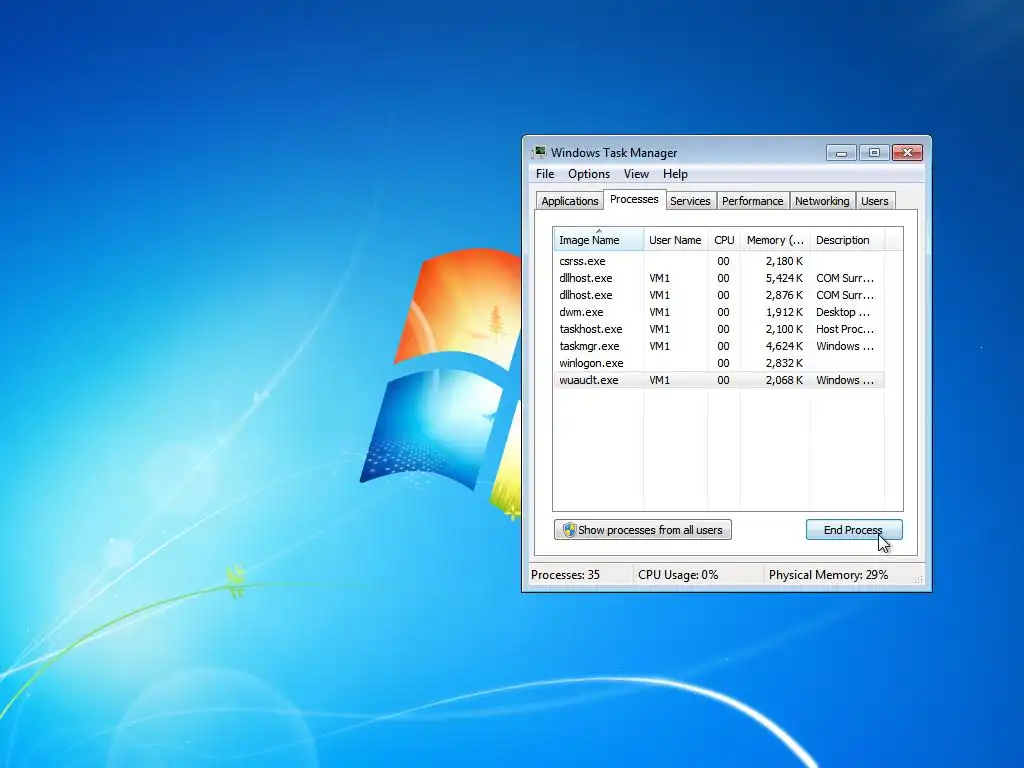Switch to the Services tab
This screenshot has width=1024, height=768.
click(690, 201)
